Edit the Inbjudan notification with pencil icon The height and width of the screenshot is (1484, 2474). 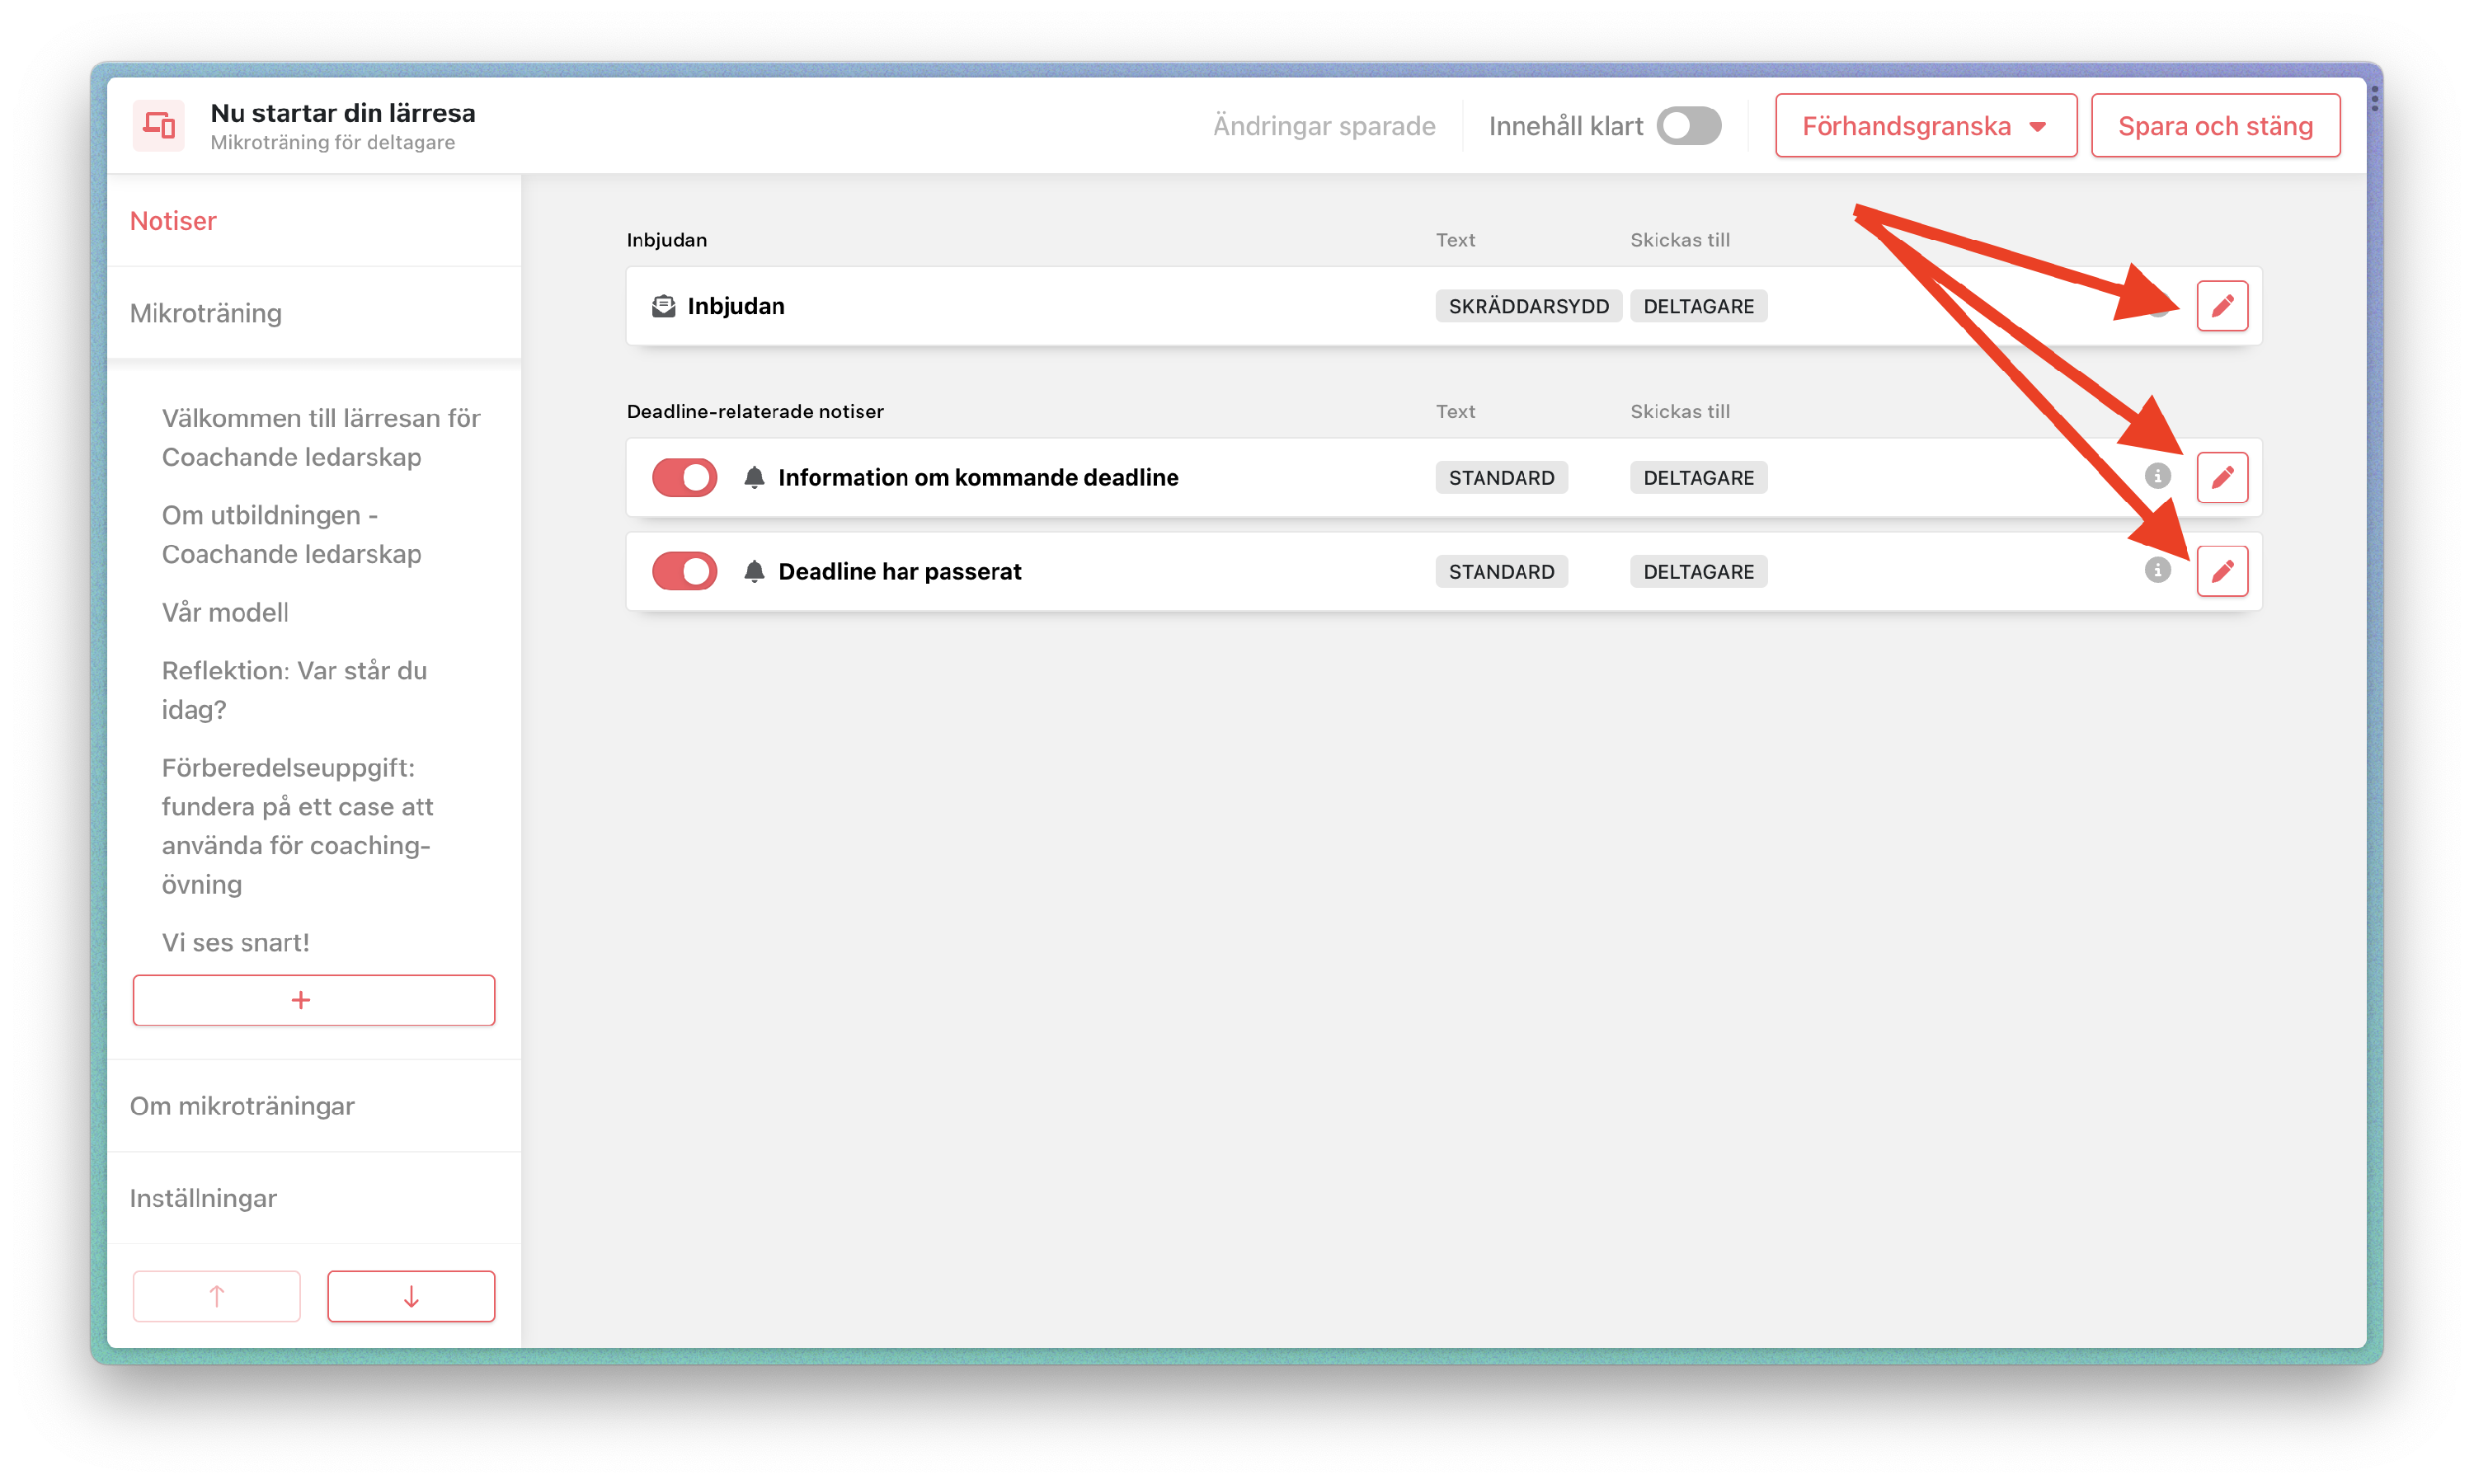(2222, 306)
